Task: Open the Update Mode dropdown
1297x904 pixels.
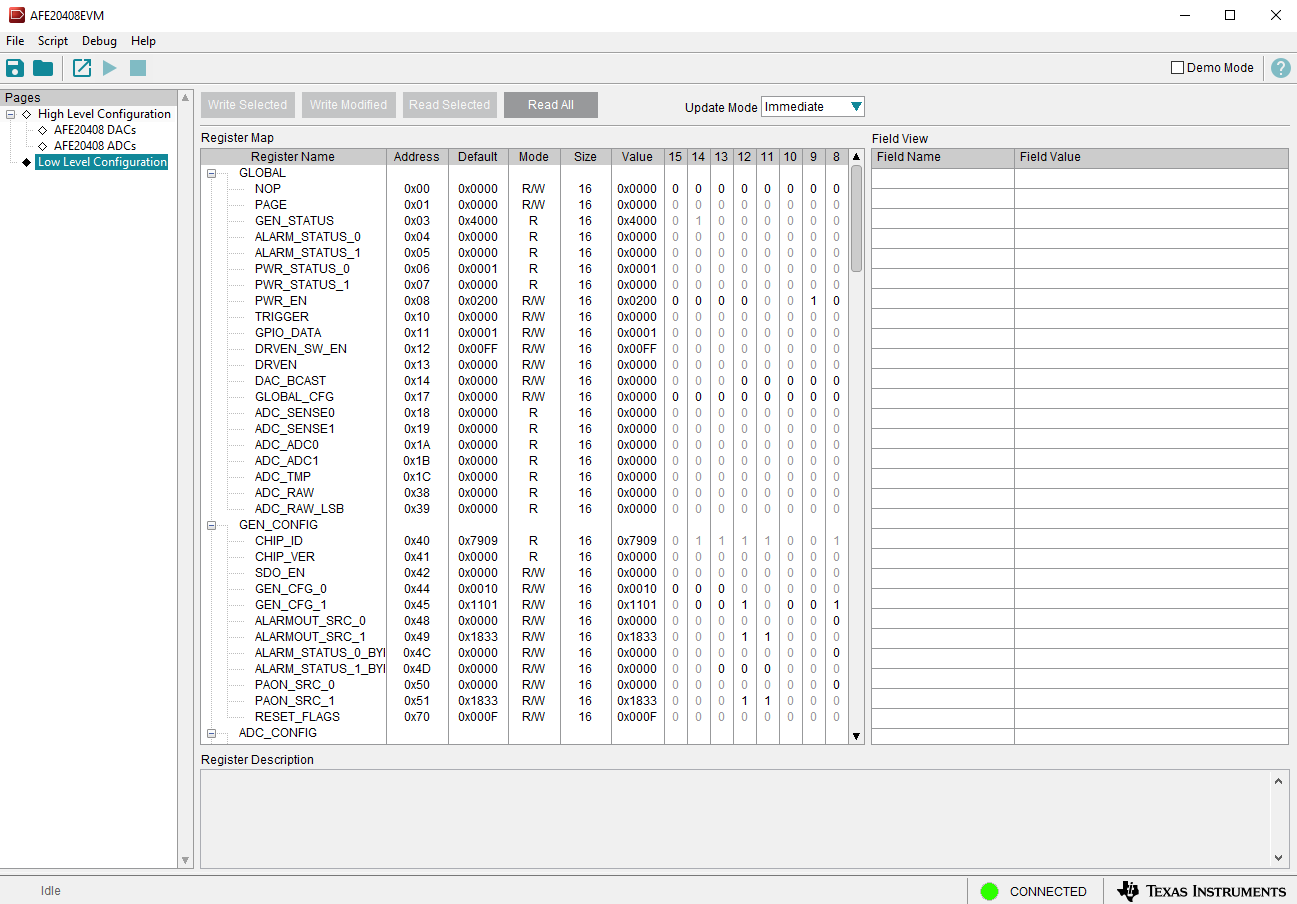Action: click(x=812, y=107)
